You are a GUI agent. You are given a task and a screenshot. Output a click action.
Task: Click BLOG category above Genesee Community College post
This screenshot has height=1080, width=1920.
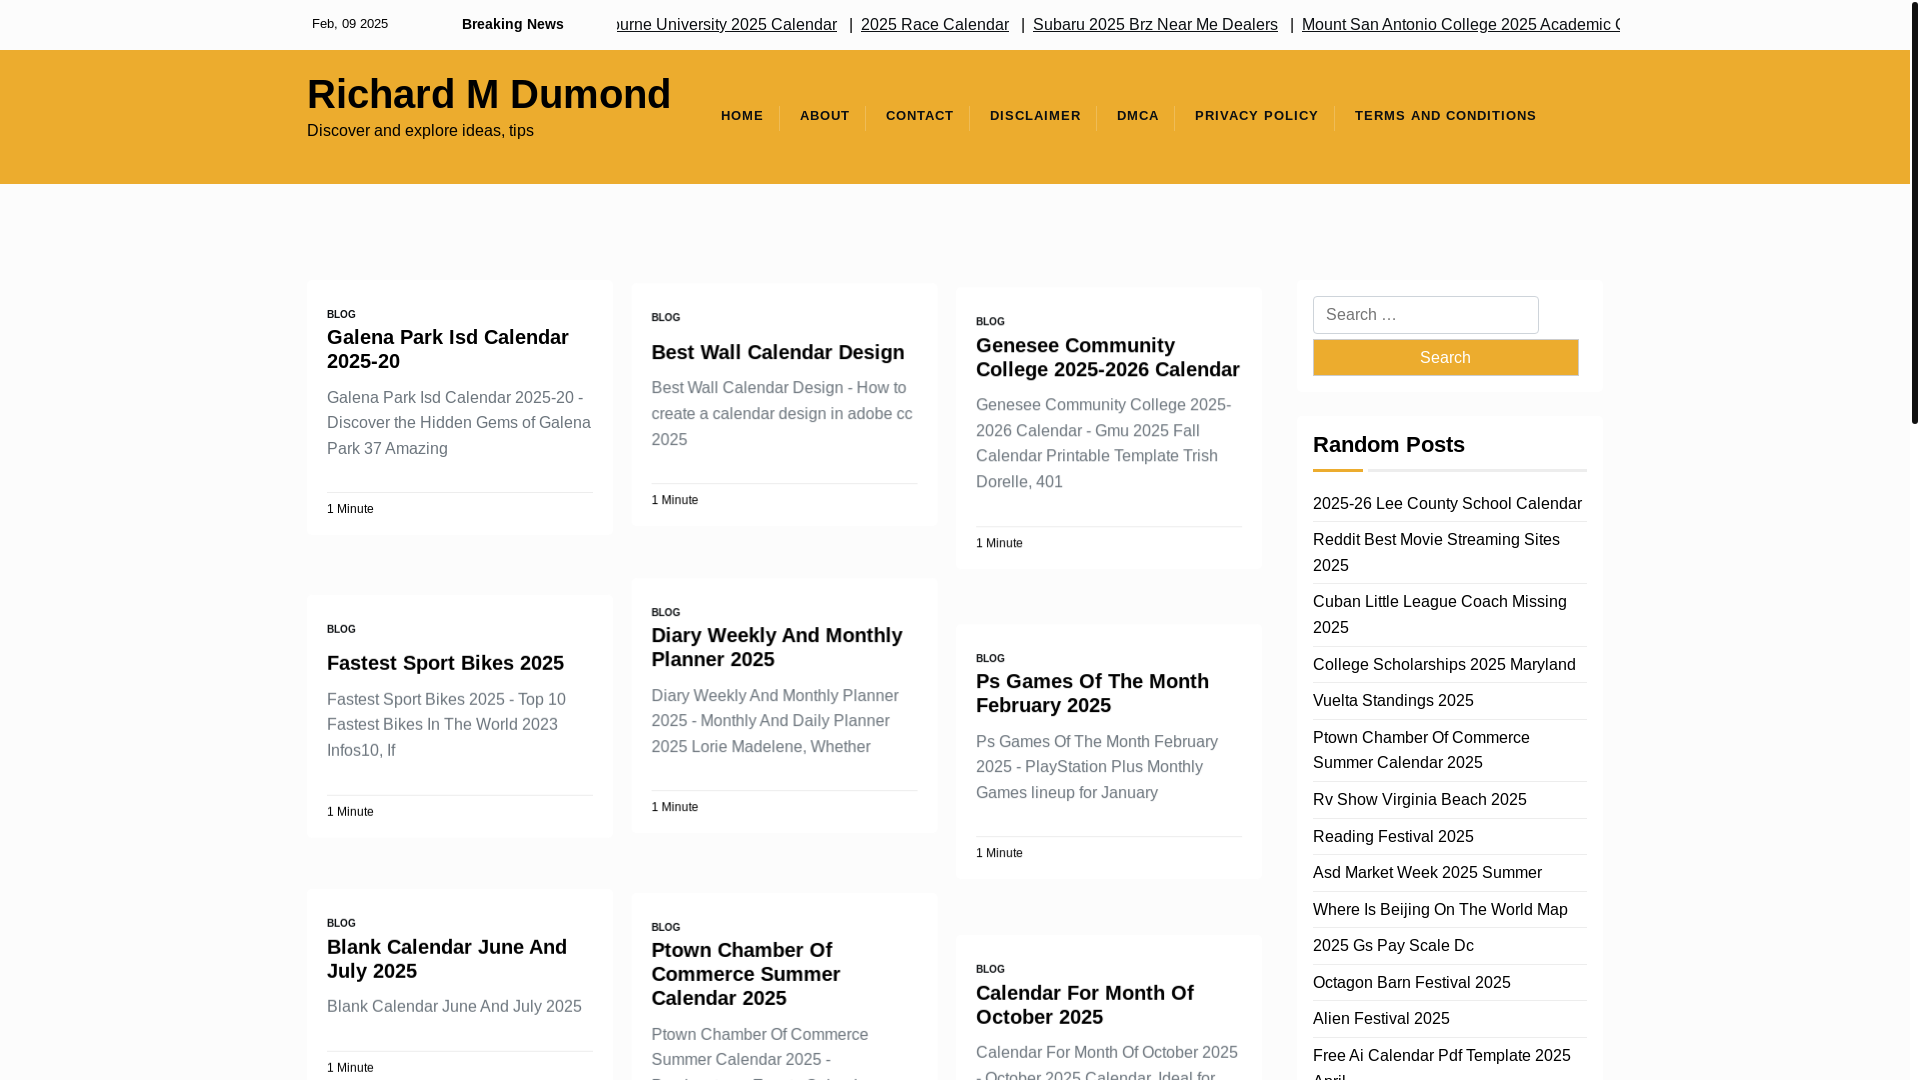[990, 322]
